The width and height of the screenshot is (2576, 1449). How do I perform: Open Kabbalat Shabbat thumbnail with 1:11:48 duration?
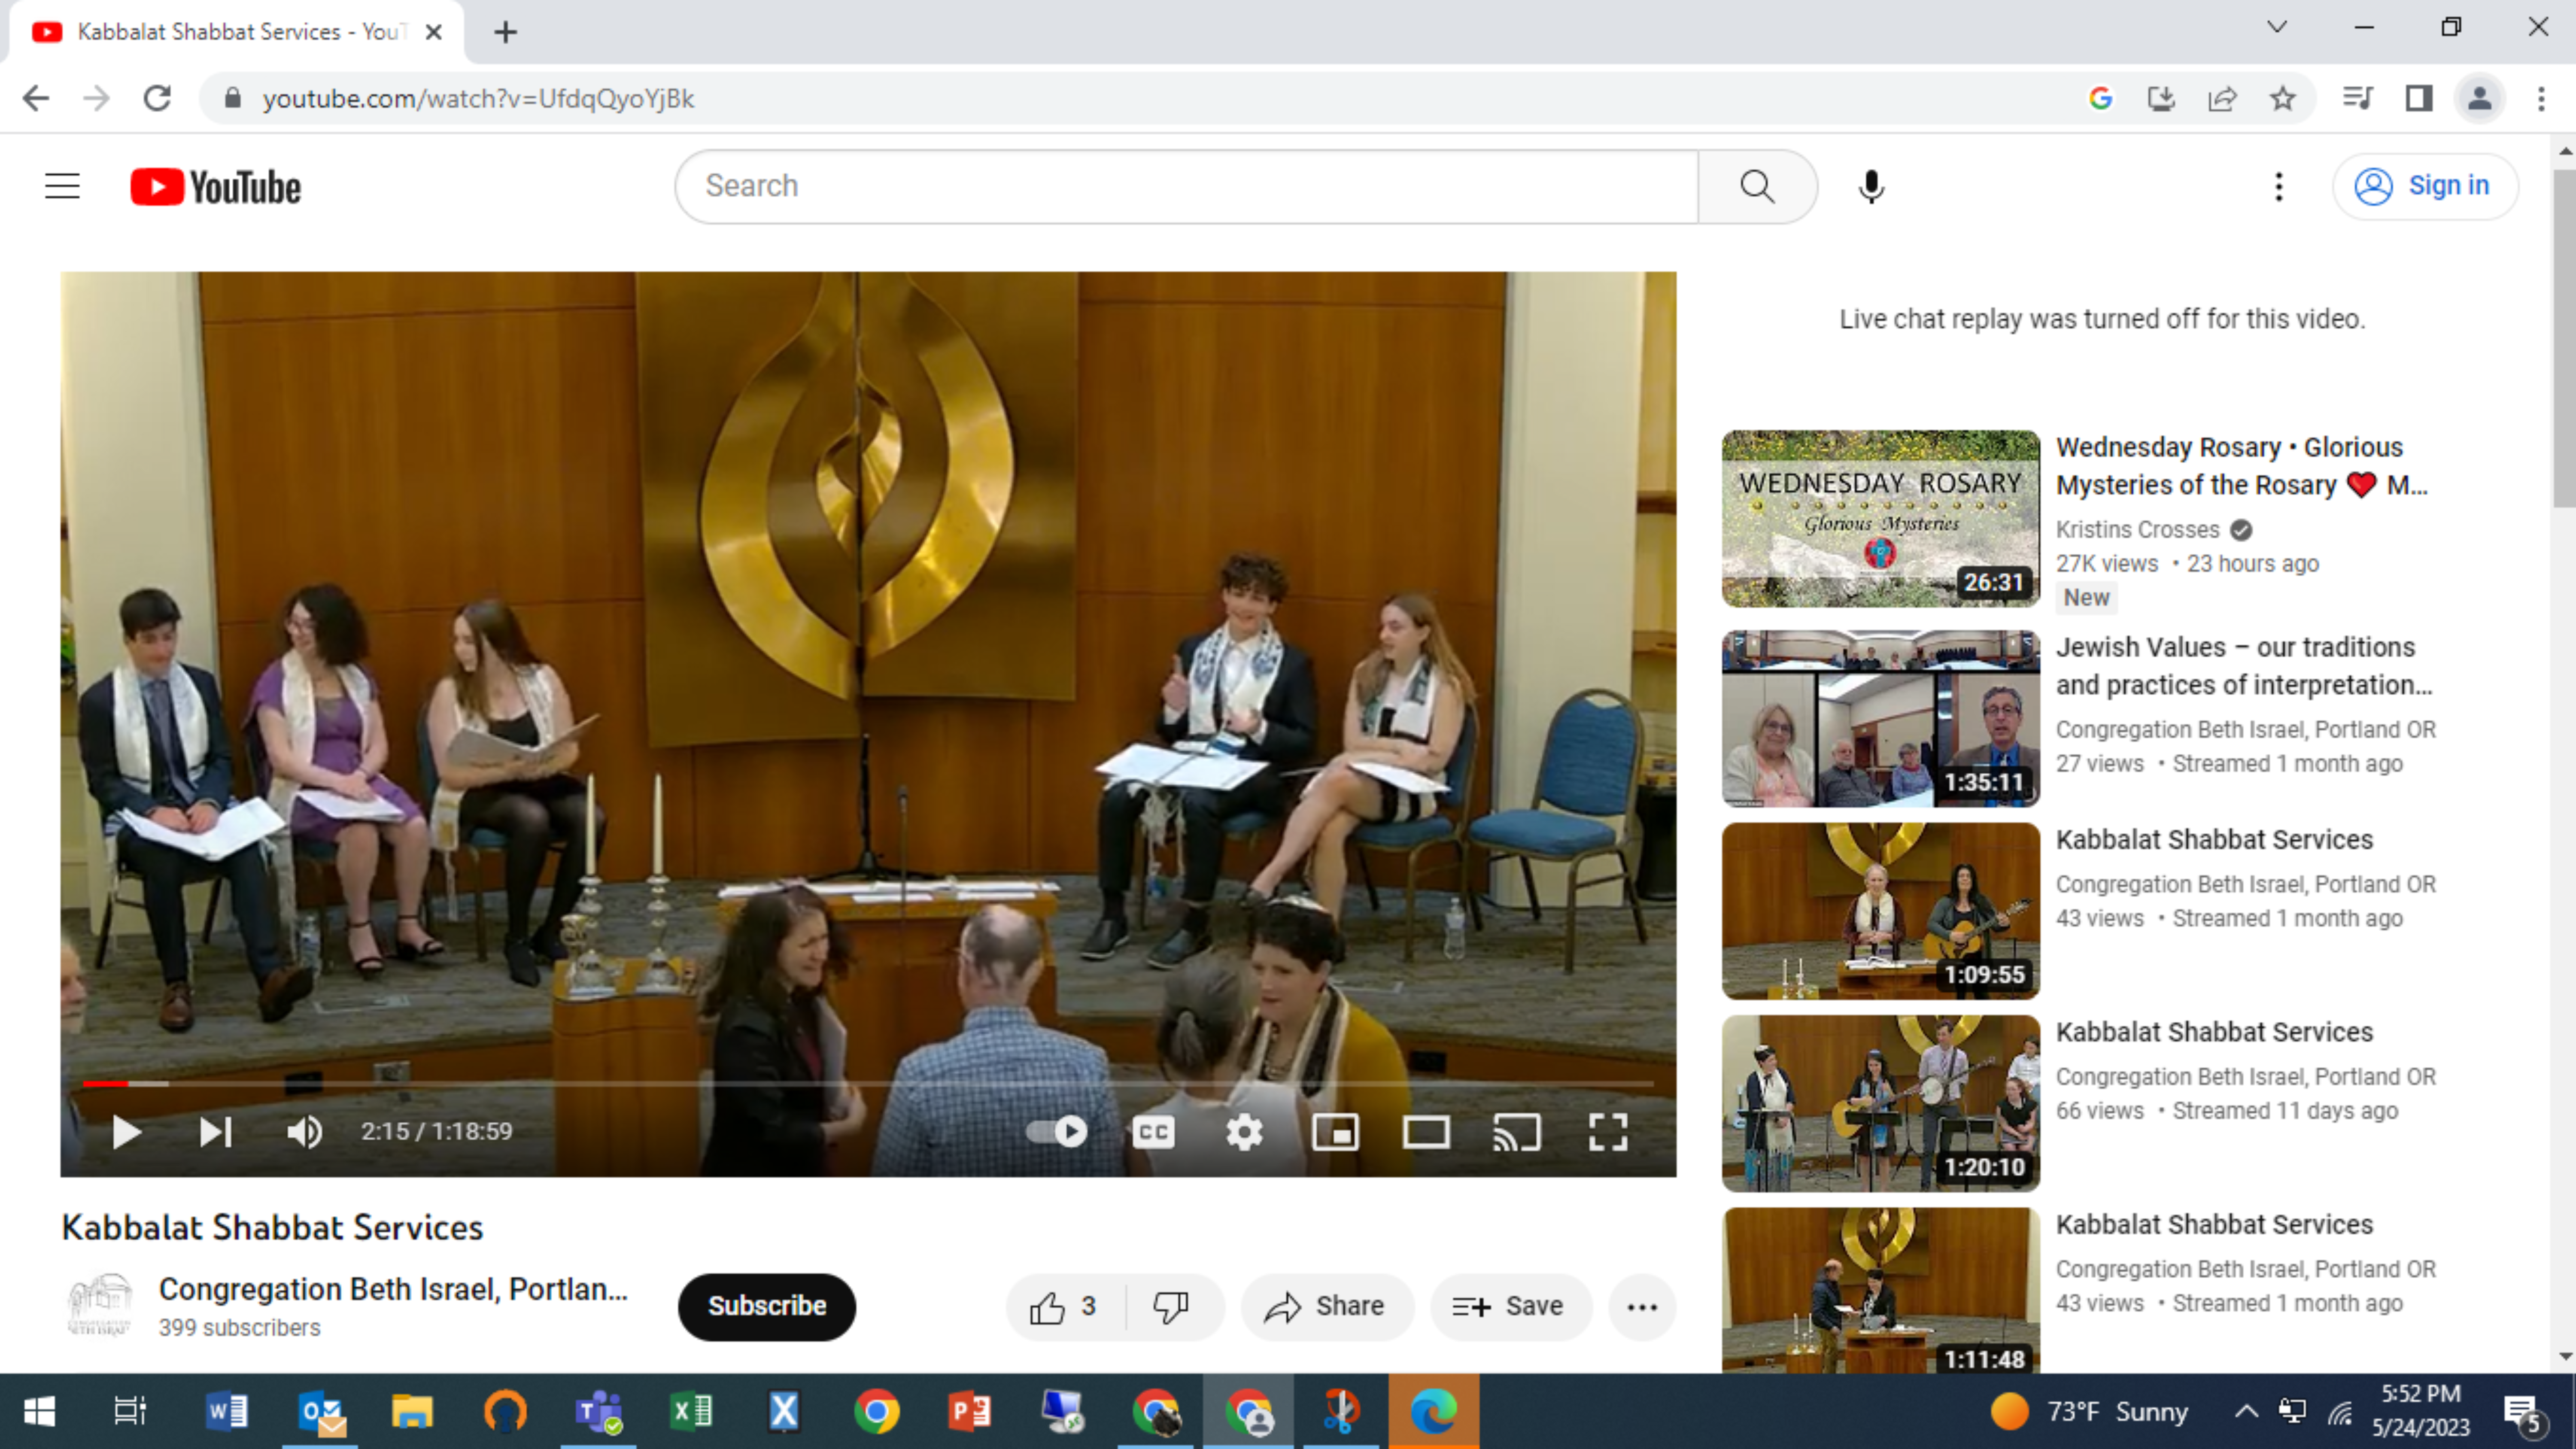click(1880, 1290)
